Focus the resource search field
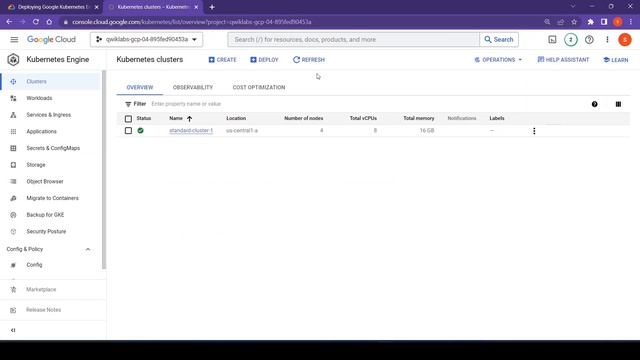 point(353,40)
